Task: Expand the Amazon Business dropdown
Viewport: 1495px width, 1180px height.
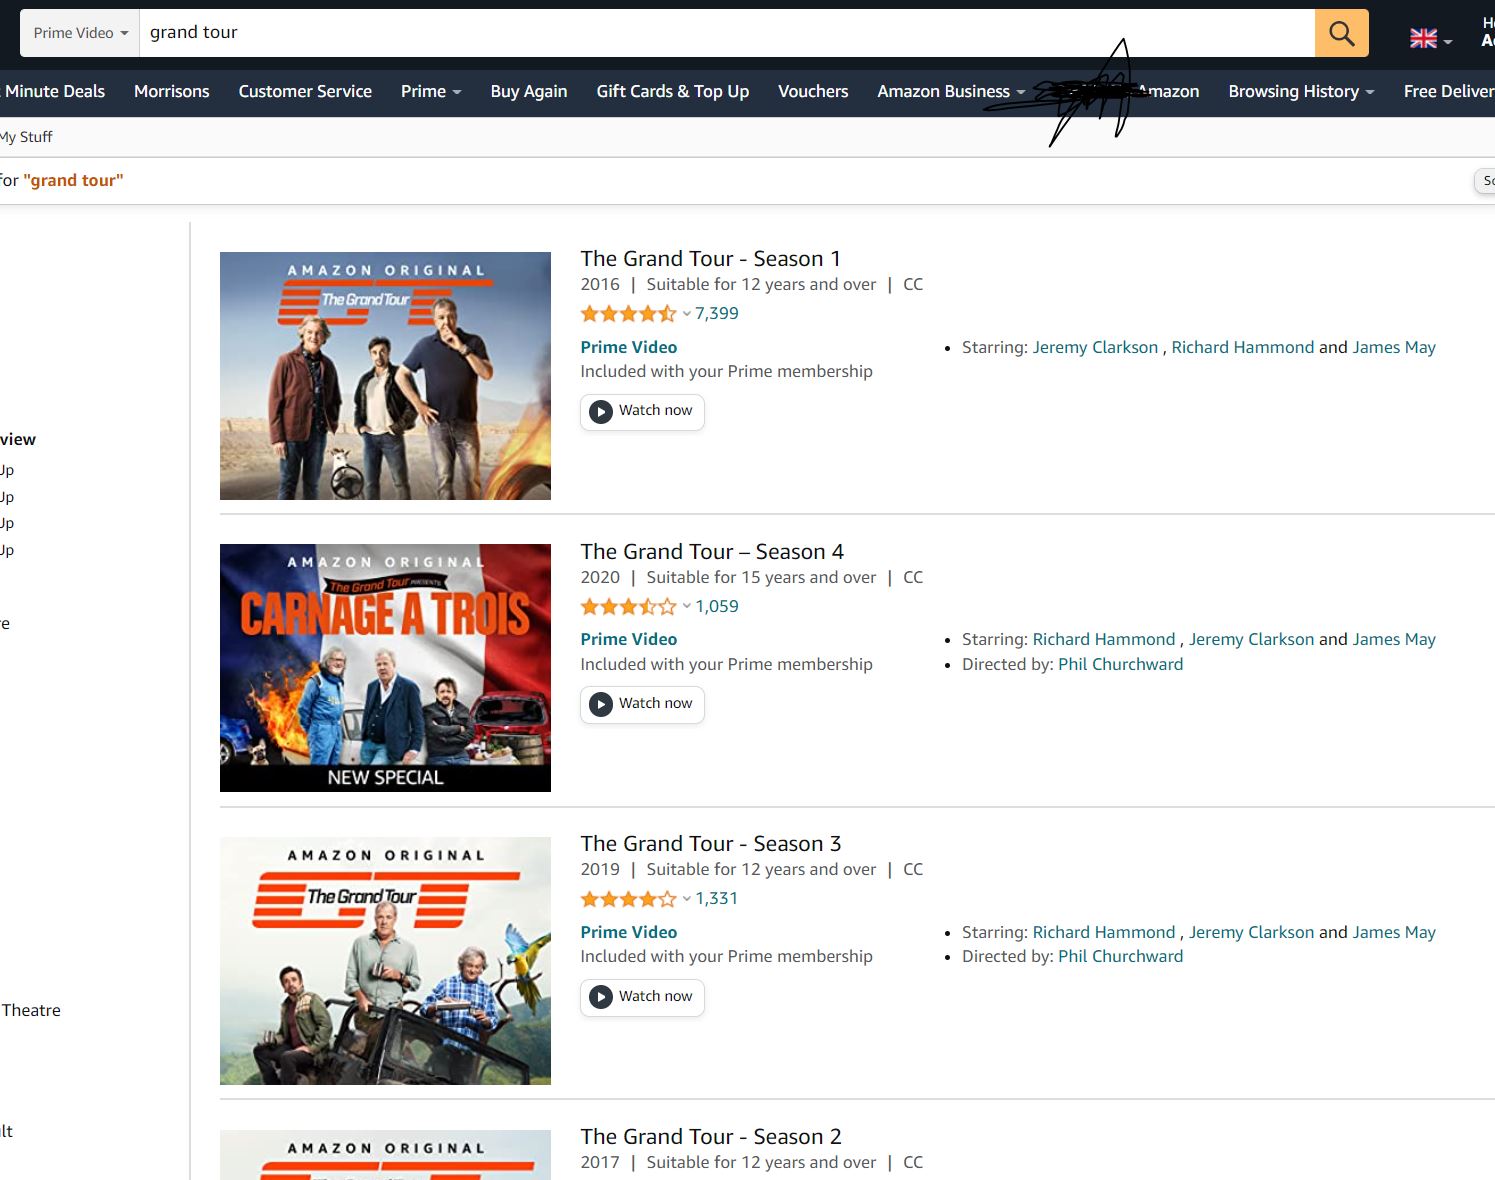Action: (x=951, y=91)
